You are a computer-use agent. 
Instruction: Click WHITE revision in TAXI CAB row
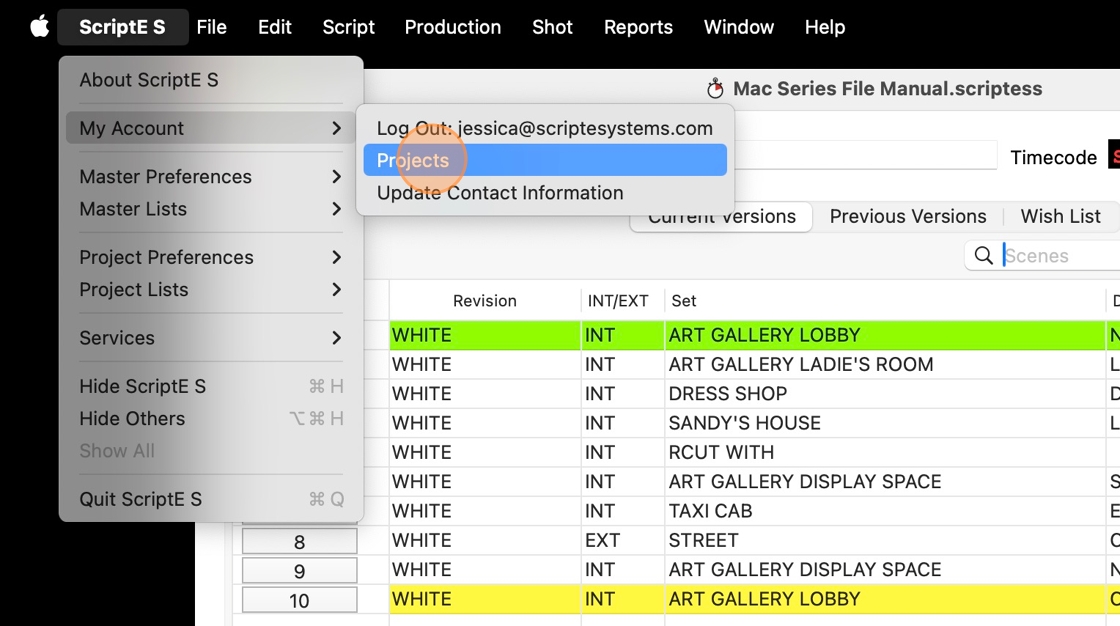pos(485,511)
